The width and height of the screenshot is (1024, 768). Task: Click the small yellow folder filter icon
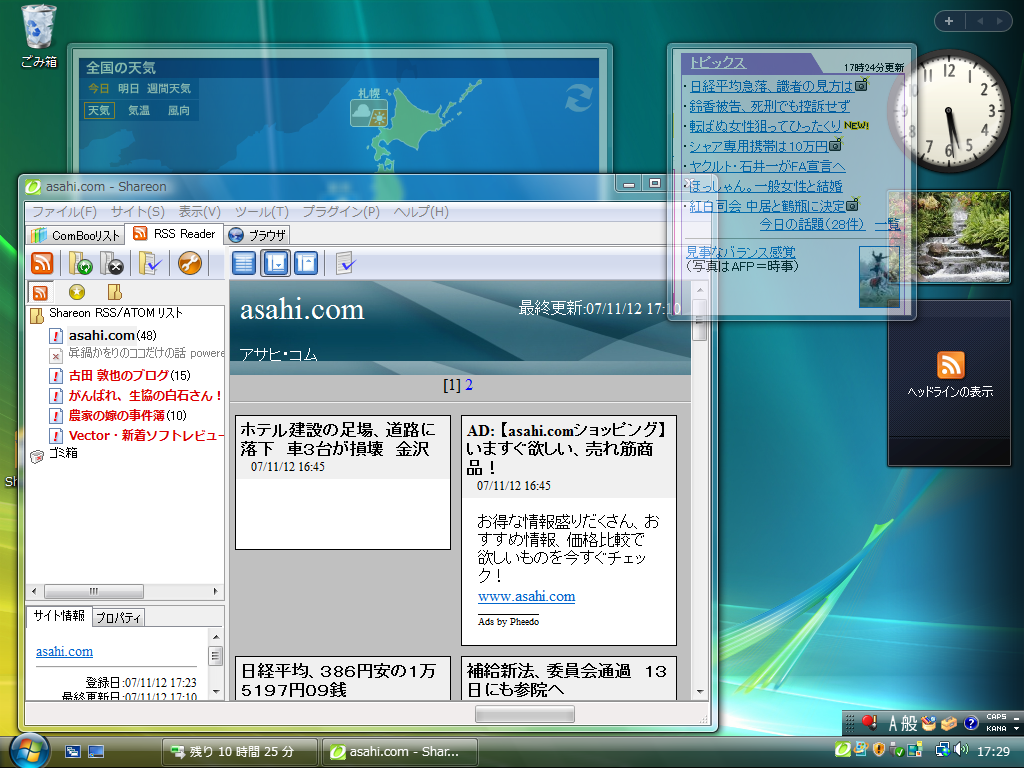[115, 292]
